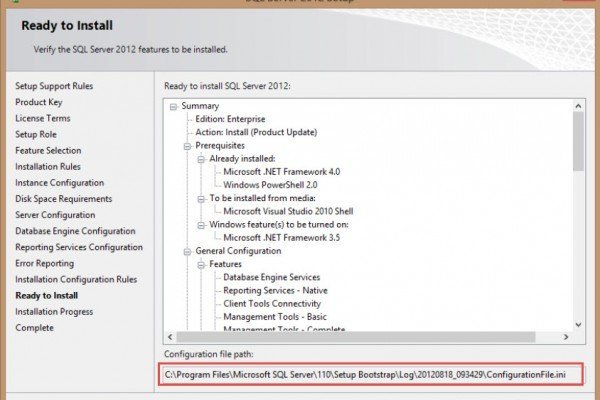The height and width of the screenshot is (400, 600).
Task: Click the up arrow of vertical scrollbar
Action: coord(578,106)
